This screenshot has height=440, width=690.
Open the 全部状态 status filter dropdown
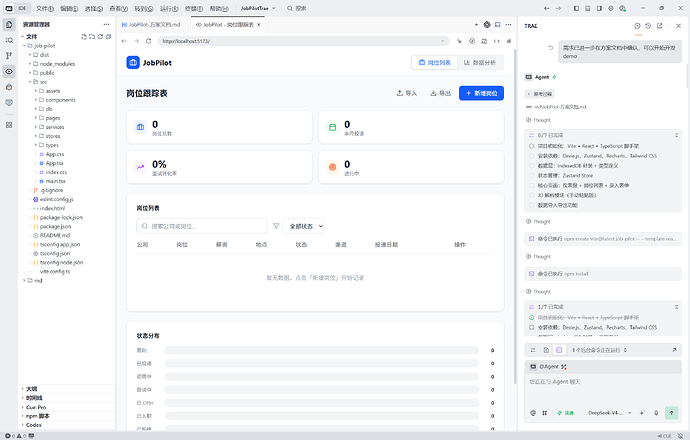pyautogui.click(x=304, y=226)
